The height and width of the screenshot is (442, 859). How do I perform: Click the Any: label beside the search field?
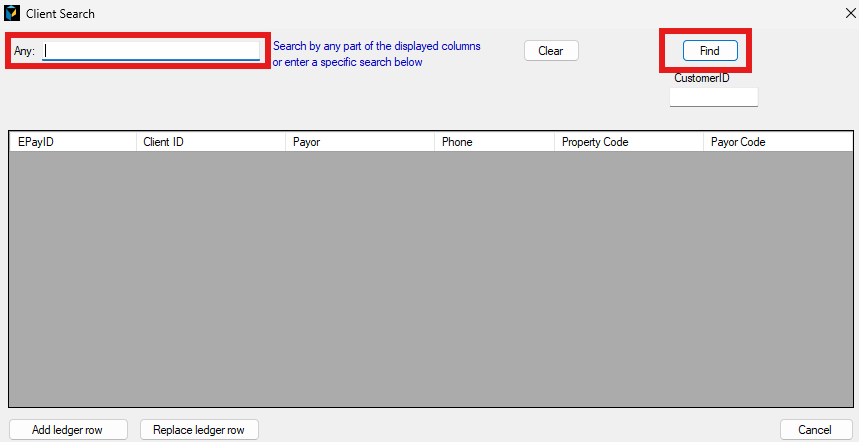click(24, 51)
